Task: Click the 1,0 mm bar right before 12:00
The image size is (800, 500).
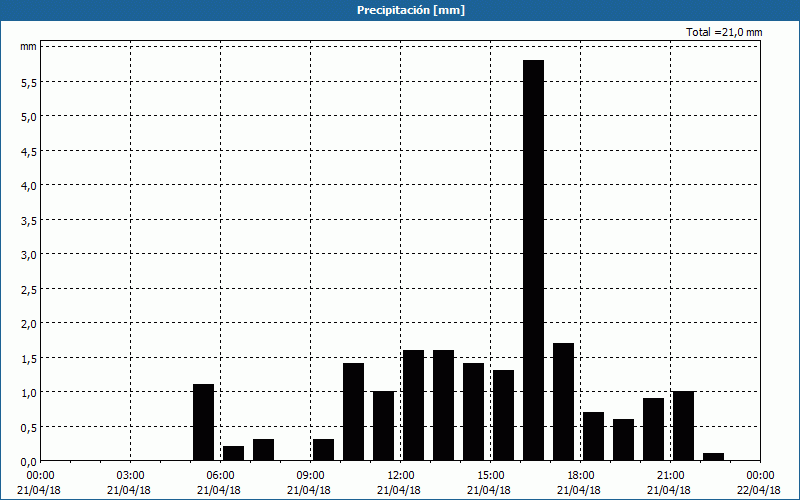Action: point(384,426)
